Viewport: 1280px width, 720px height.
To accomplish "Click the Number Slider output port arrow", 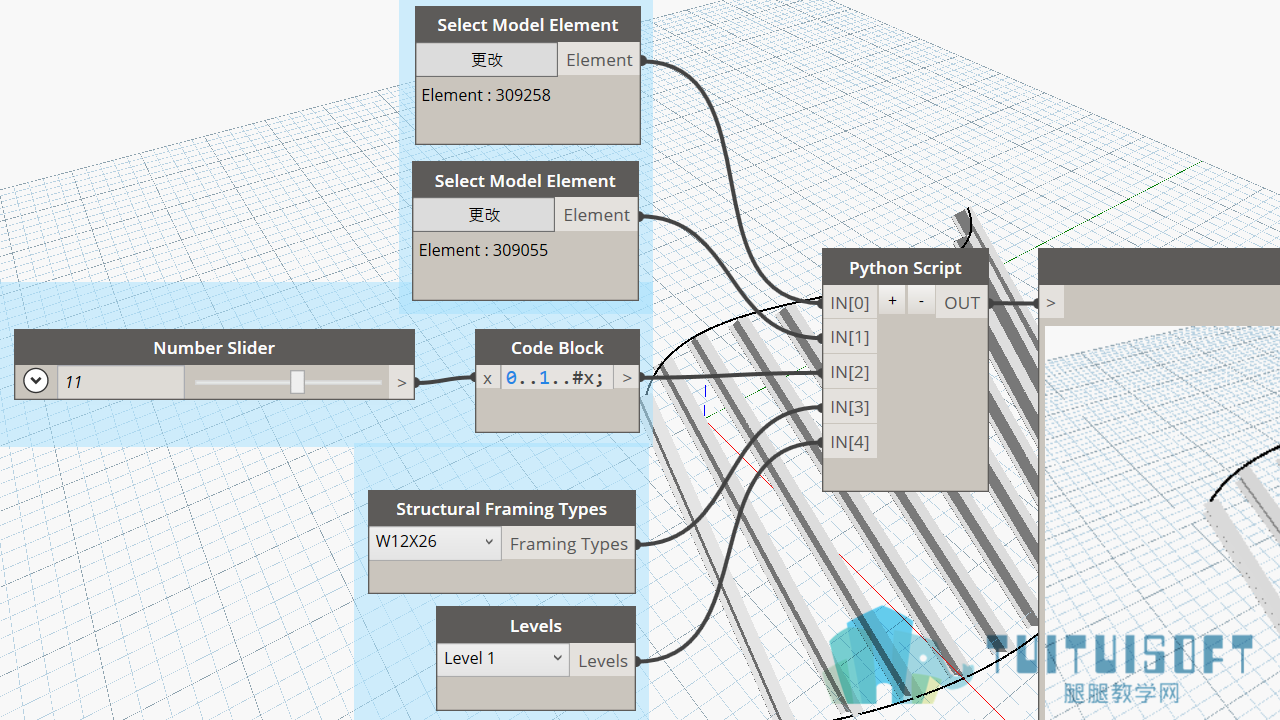I will [x=401, y=382].
